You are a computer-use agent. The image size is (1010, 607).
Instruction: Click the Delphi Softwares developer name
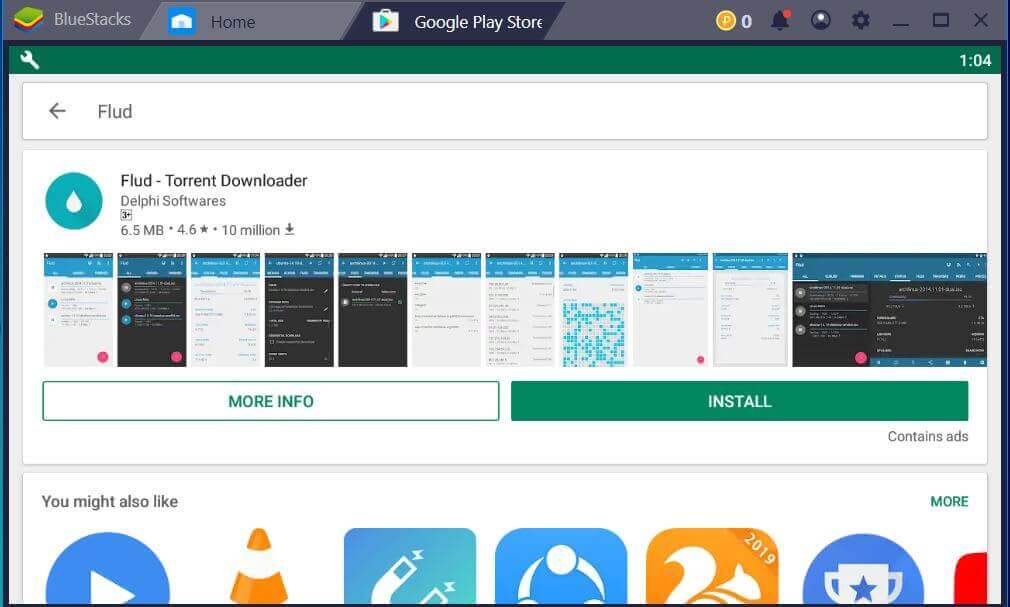pyautogui.click(x=173, y=200)
